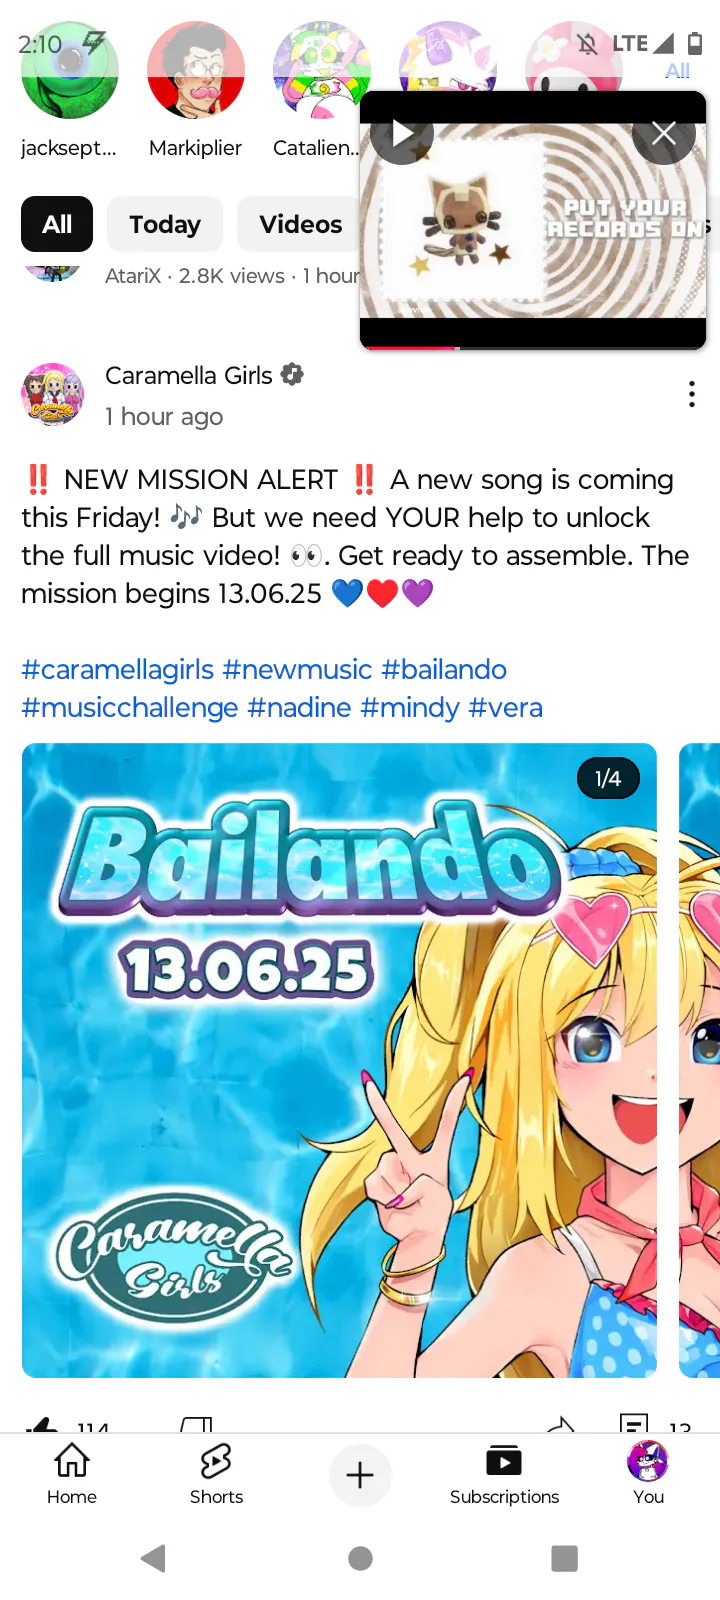Open the Bailando post image
Image resolution: width=720 pixels, height=1600 pixels.
(339, 1060)
